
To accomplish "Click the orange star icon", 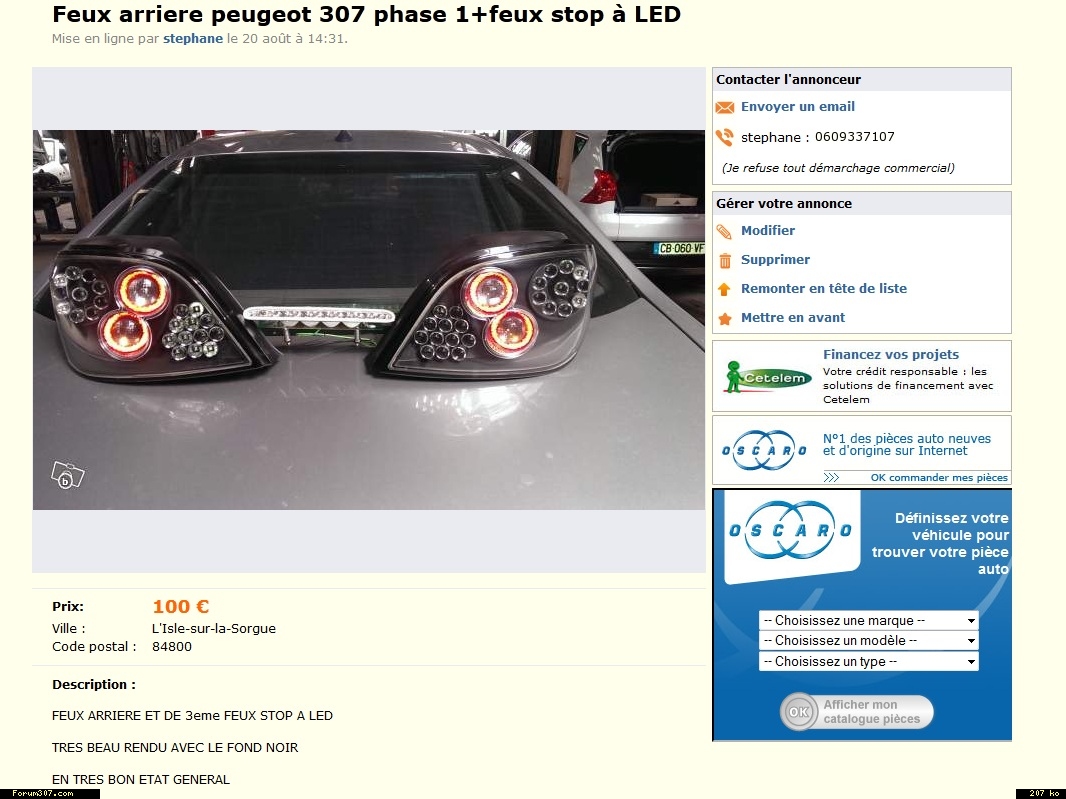I will (725, 318).
